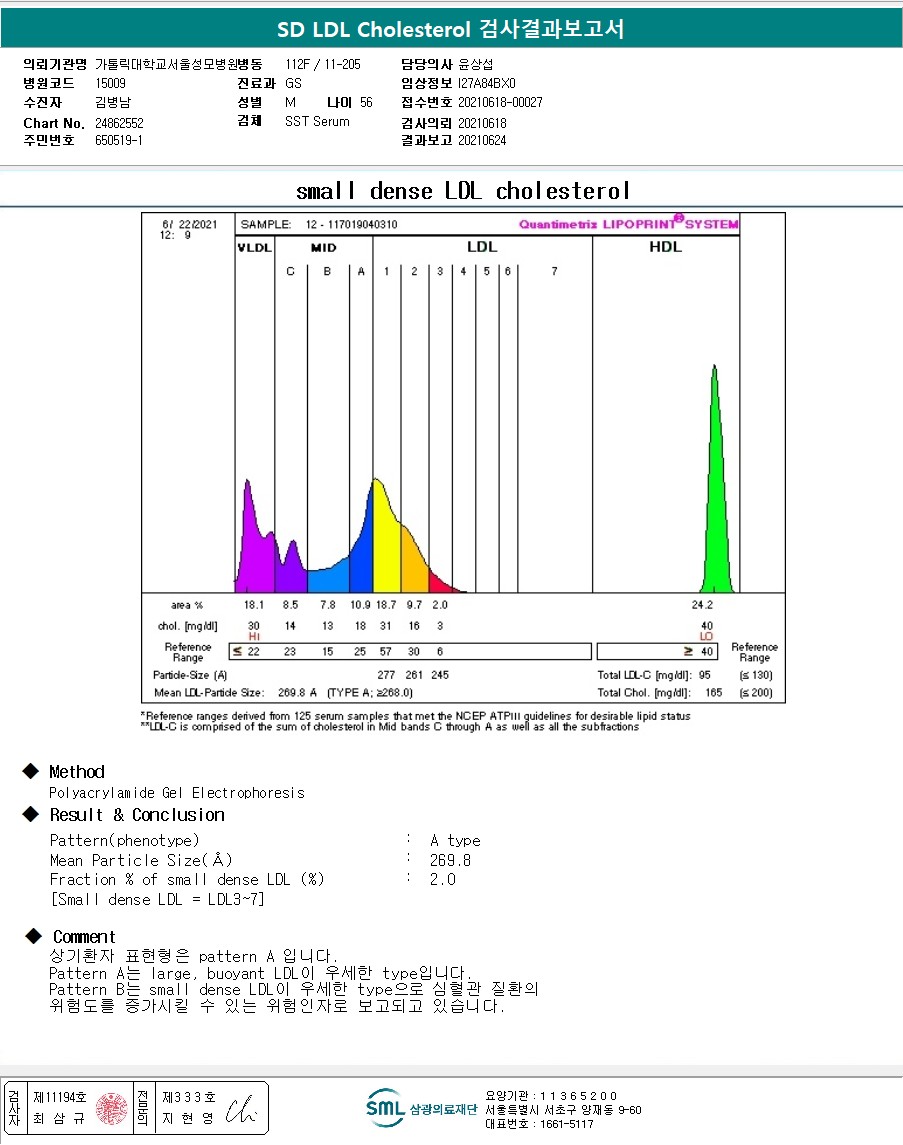The height and width of the screenshot is (1145, 903).
Task: Click the SML 삼광의료재단 logo
Action: pyautogui.click(x=421, y=1108)
